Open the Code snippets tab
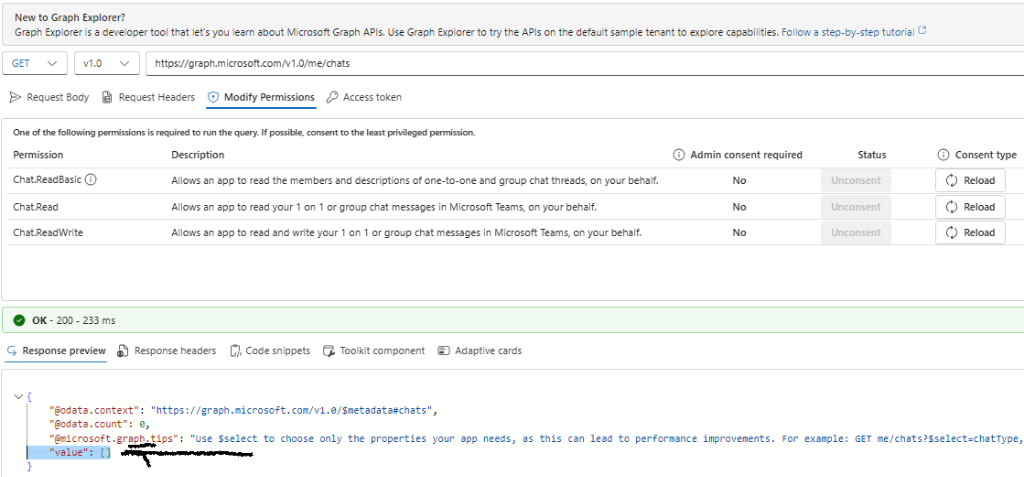The width and height of the screenshot is (1024, 477). 270,351
